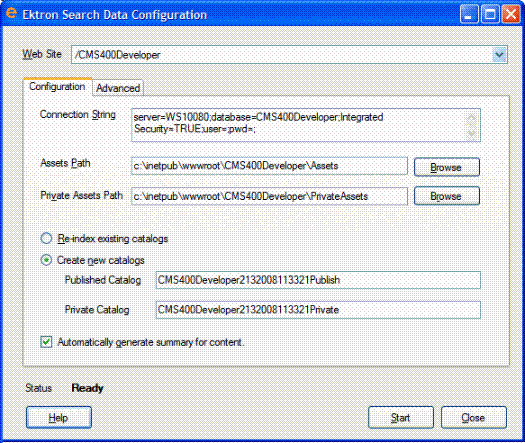Viewport: 525px width, 443px height.
Task: Close the dialog with the red X
Action: (x=511, y=14)
